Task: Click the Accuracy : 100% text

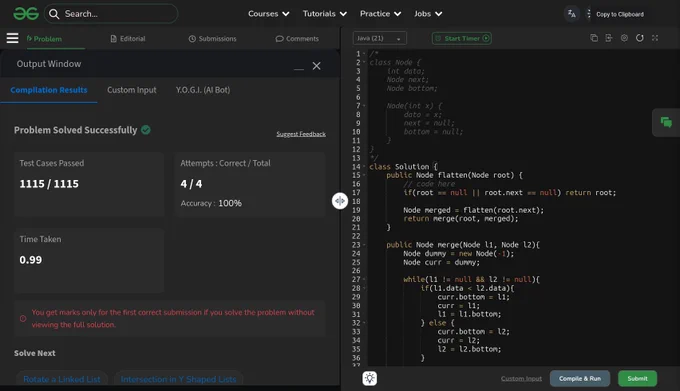Action: [211, 203]
